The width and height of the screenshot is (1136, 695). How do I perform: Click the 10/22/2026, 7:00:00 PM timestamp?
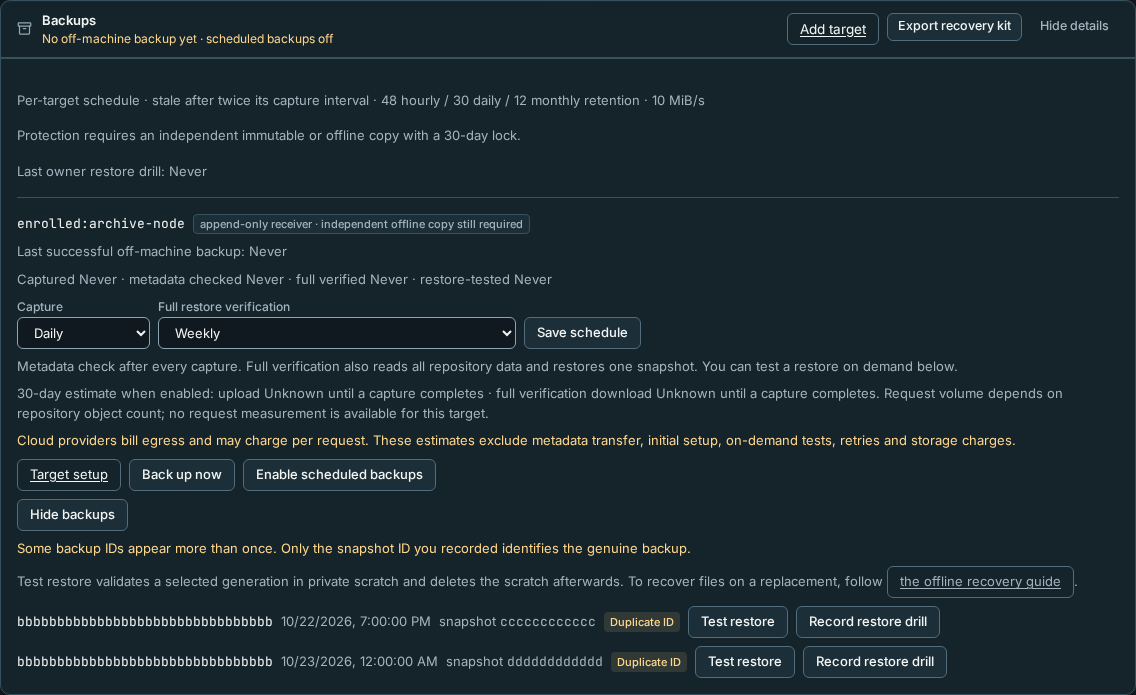tap(356, 622)
